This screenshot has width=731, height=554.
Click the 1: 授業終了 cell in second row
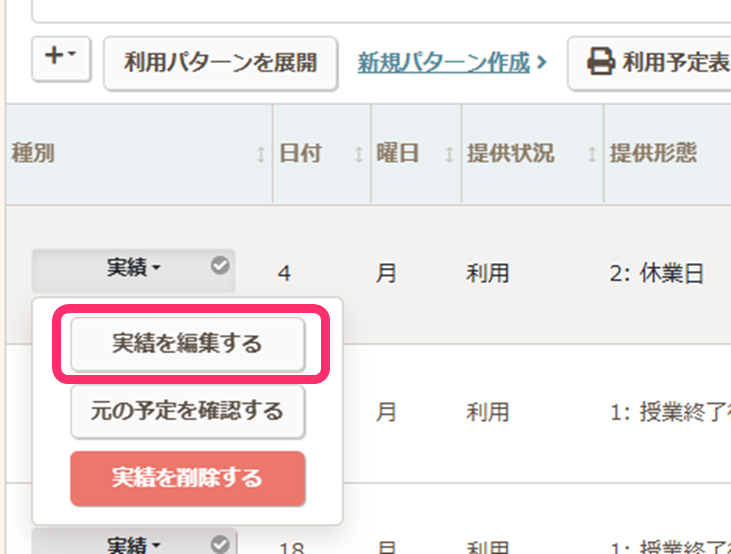point(667,411)
